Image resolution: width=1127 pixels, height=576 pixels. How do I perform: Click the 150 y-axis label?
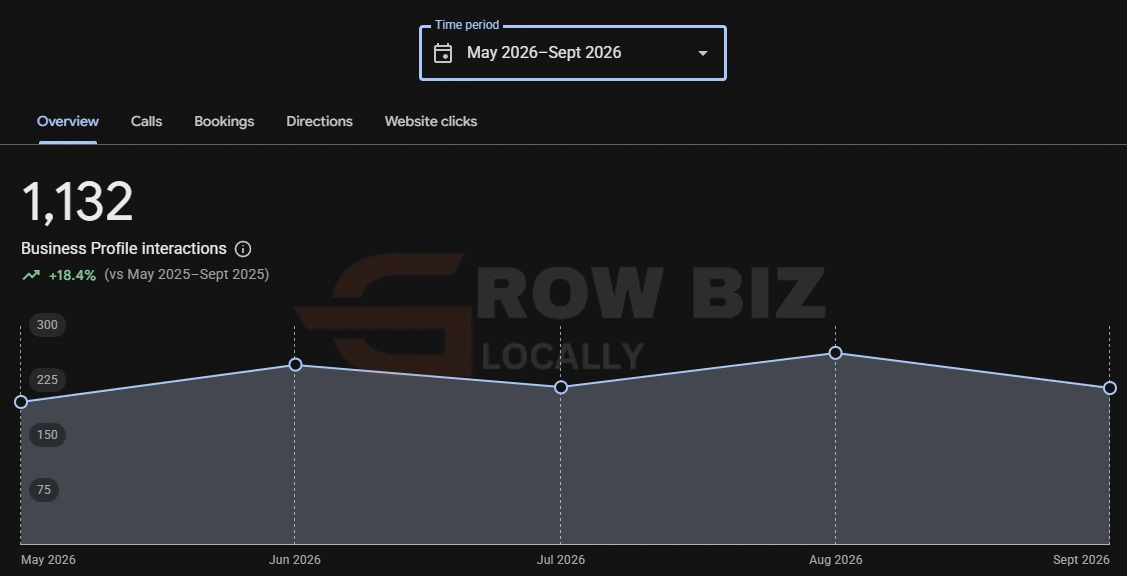coord(47,435)
